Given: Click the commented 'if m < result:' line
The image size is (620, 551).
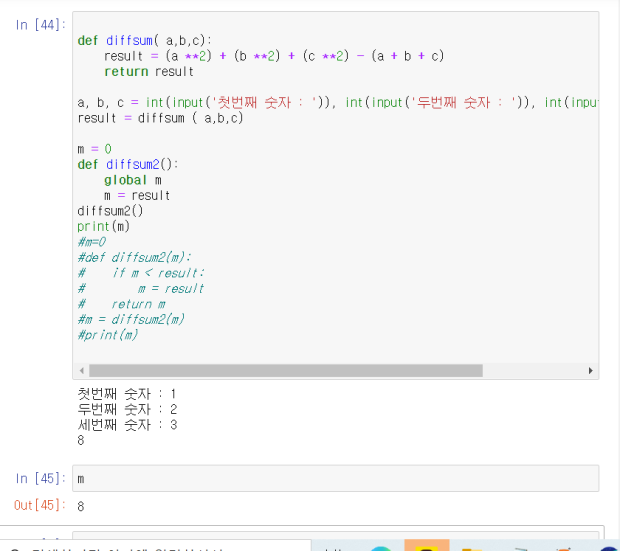Looking at the screenshot, I should click(158, 273).
